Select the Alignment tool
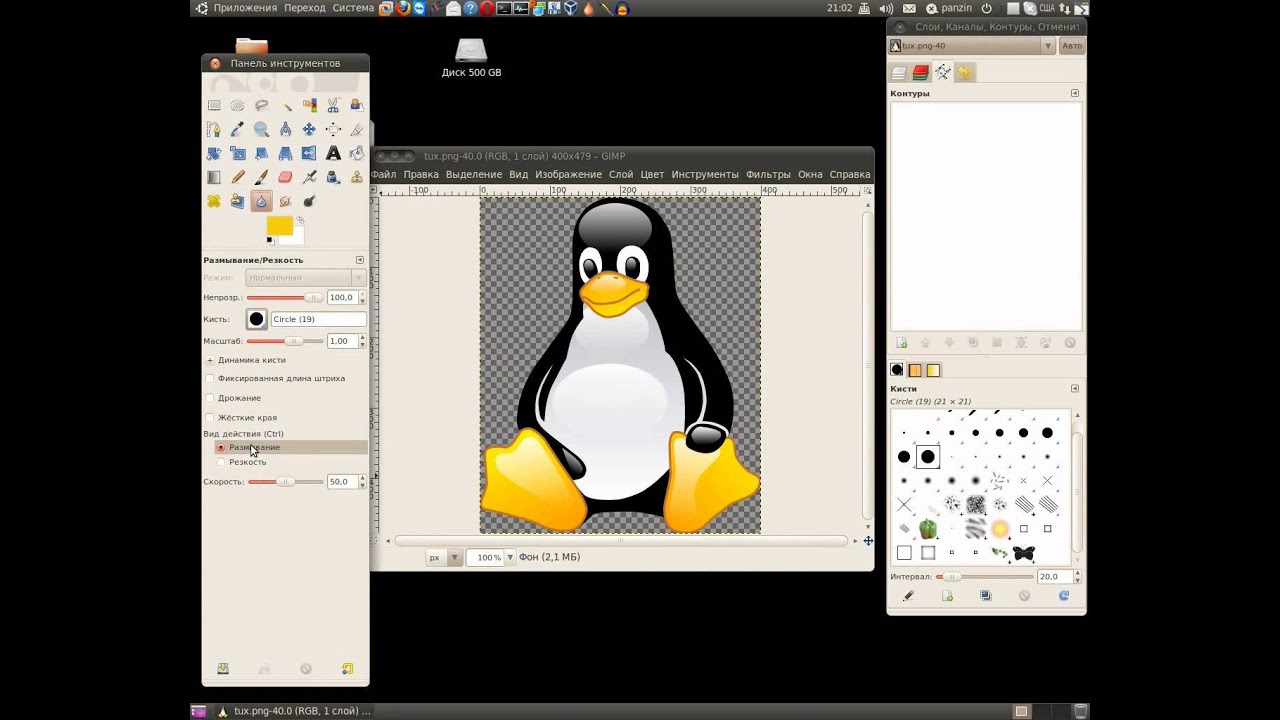The height and width of the screenshot is (720, 1280). [x=333, y=129]
